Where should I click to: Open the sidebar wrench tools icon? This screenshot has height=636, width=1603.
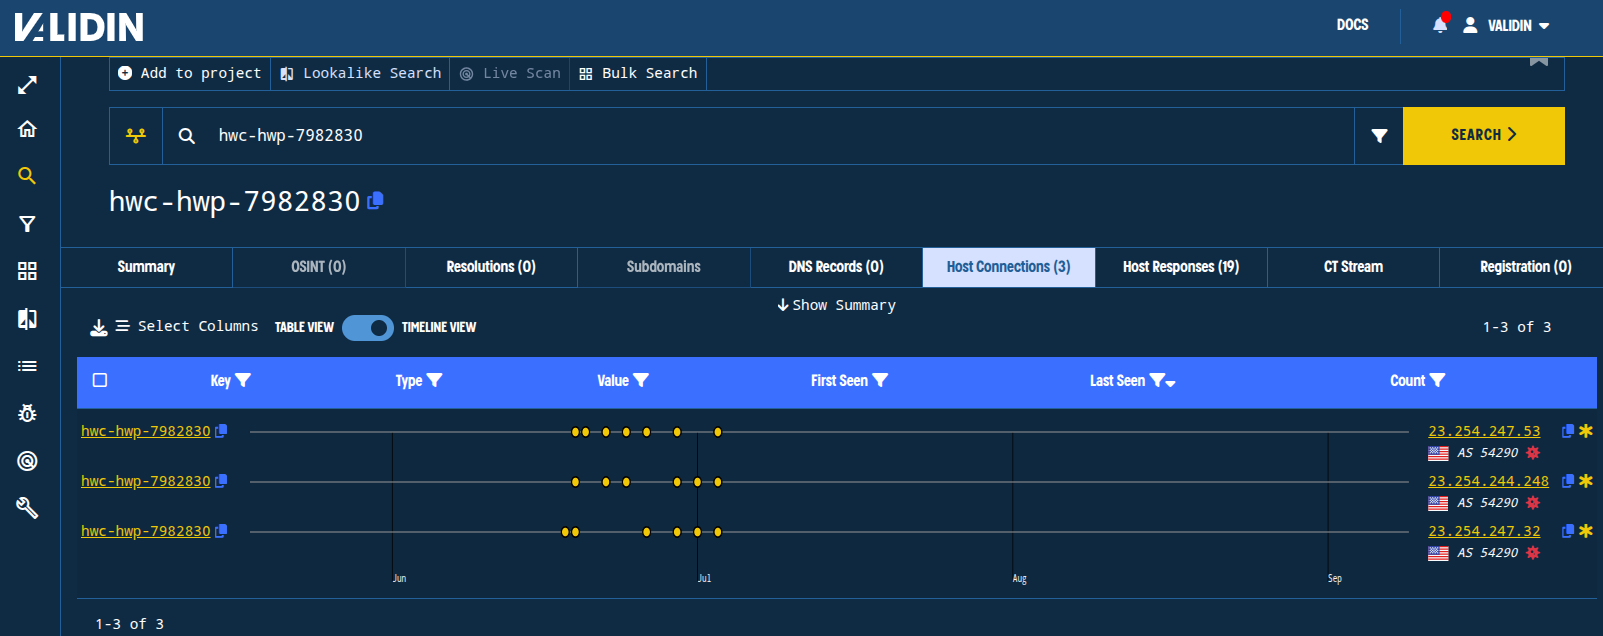[x=27, y=508]
